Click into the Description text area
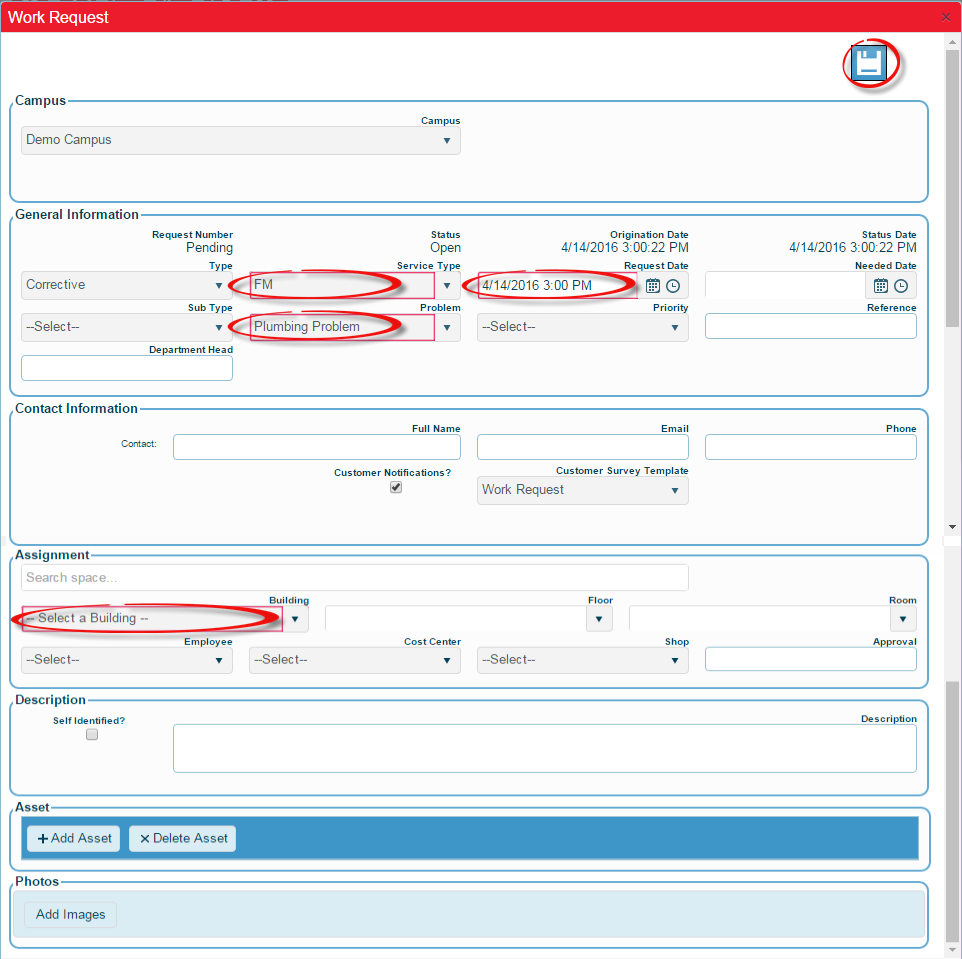962x959 pixels. coord(544,748)
